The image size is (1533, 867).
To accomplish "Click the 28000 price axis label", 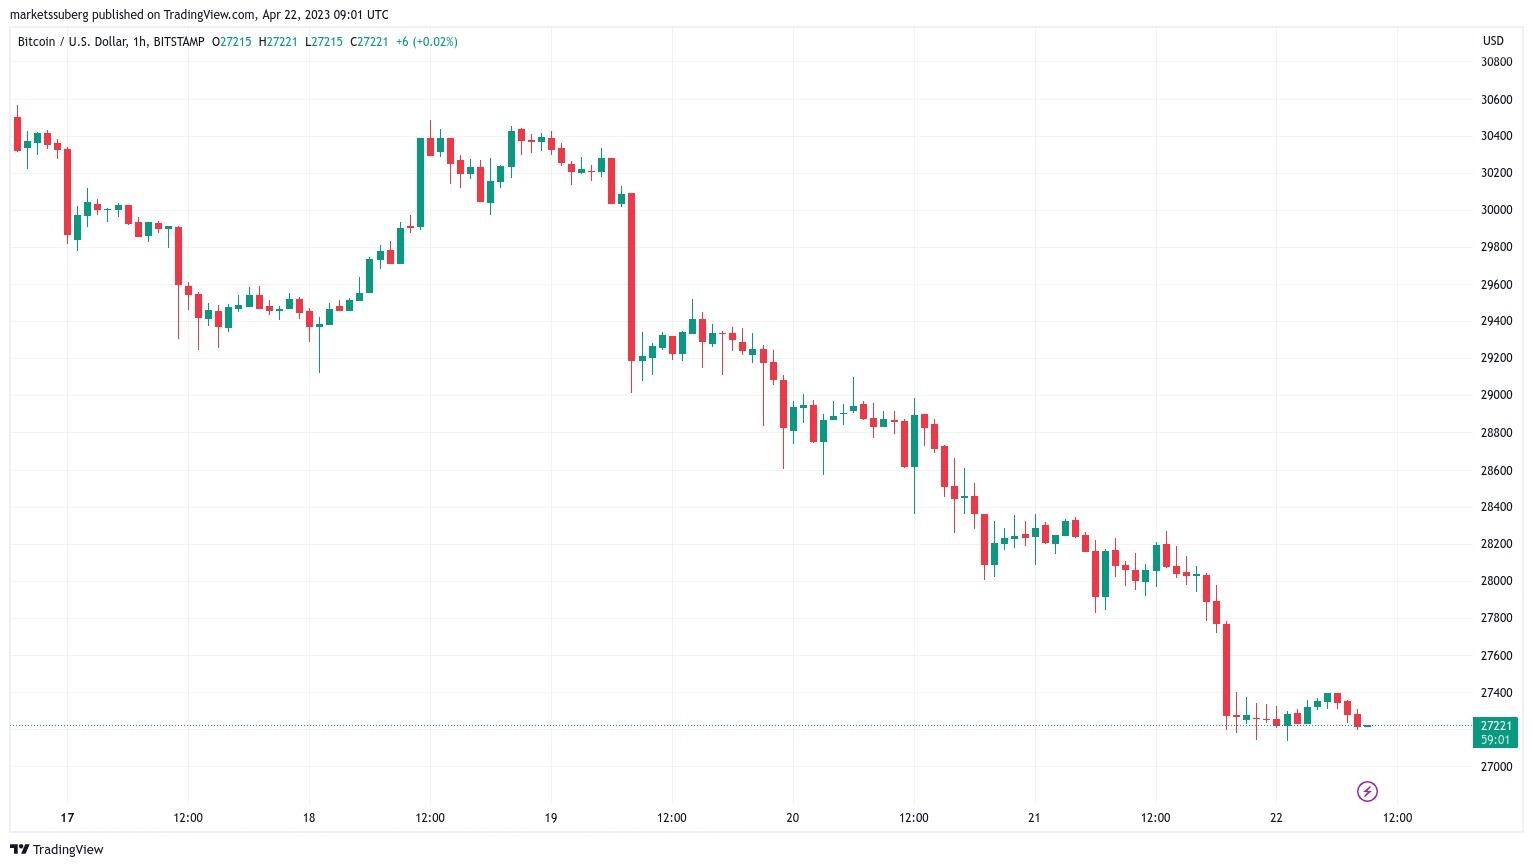I will click(1496, 581).
